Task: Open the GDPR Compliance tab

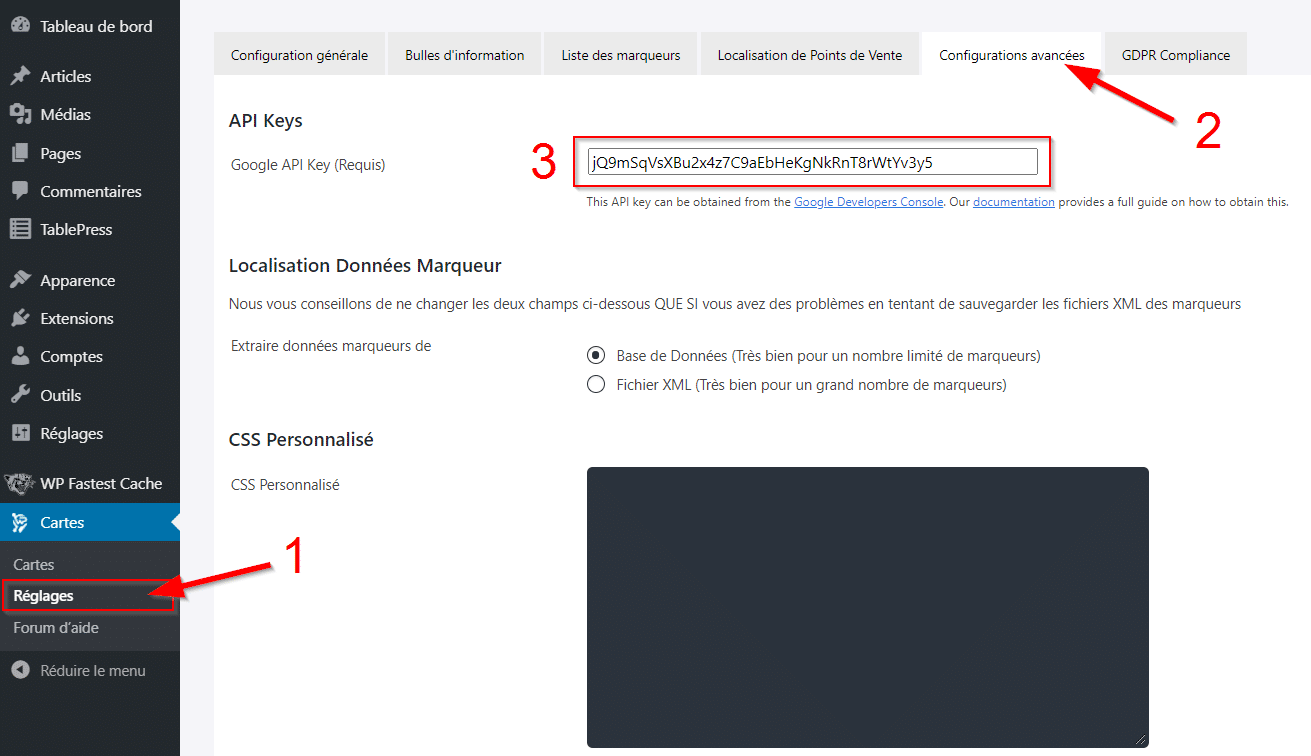Action: click(x=1175, y=55)
